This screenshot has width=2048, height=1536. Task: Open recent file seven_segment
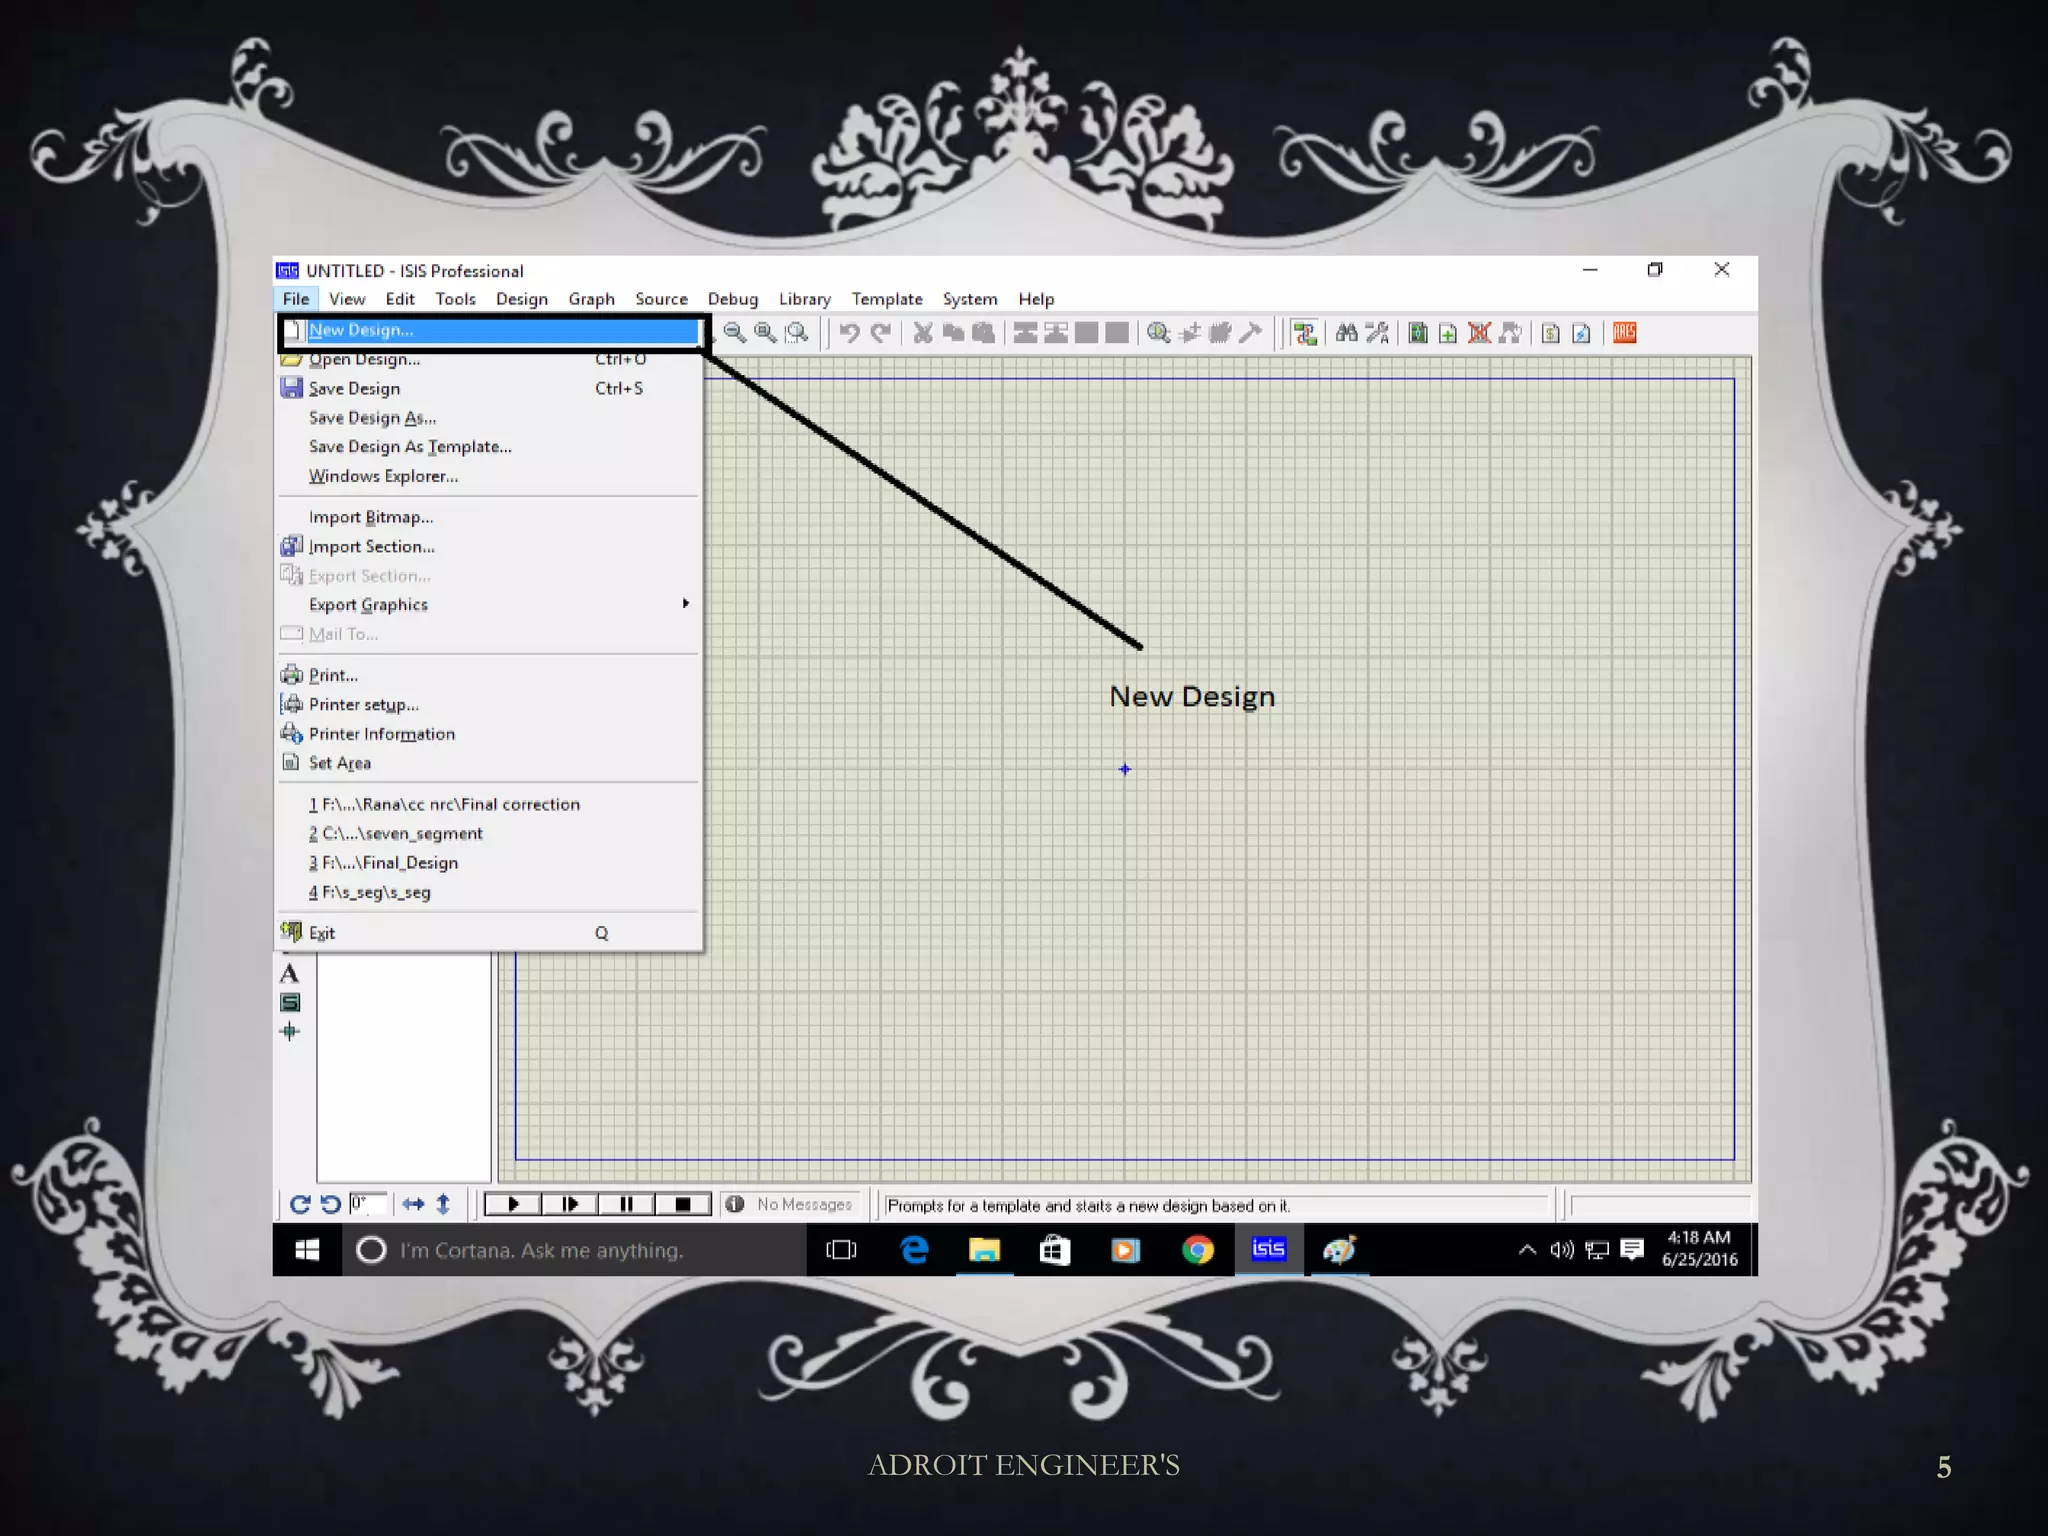pyautogui.click(x=396, y=833)
